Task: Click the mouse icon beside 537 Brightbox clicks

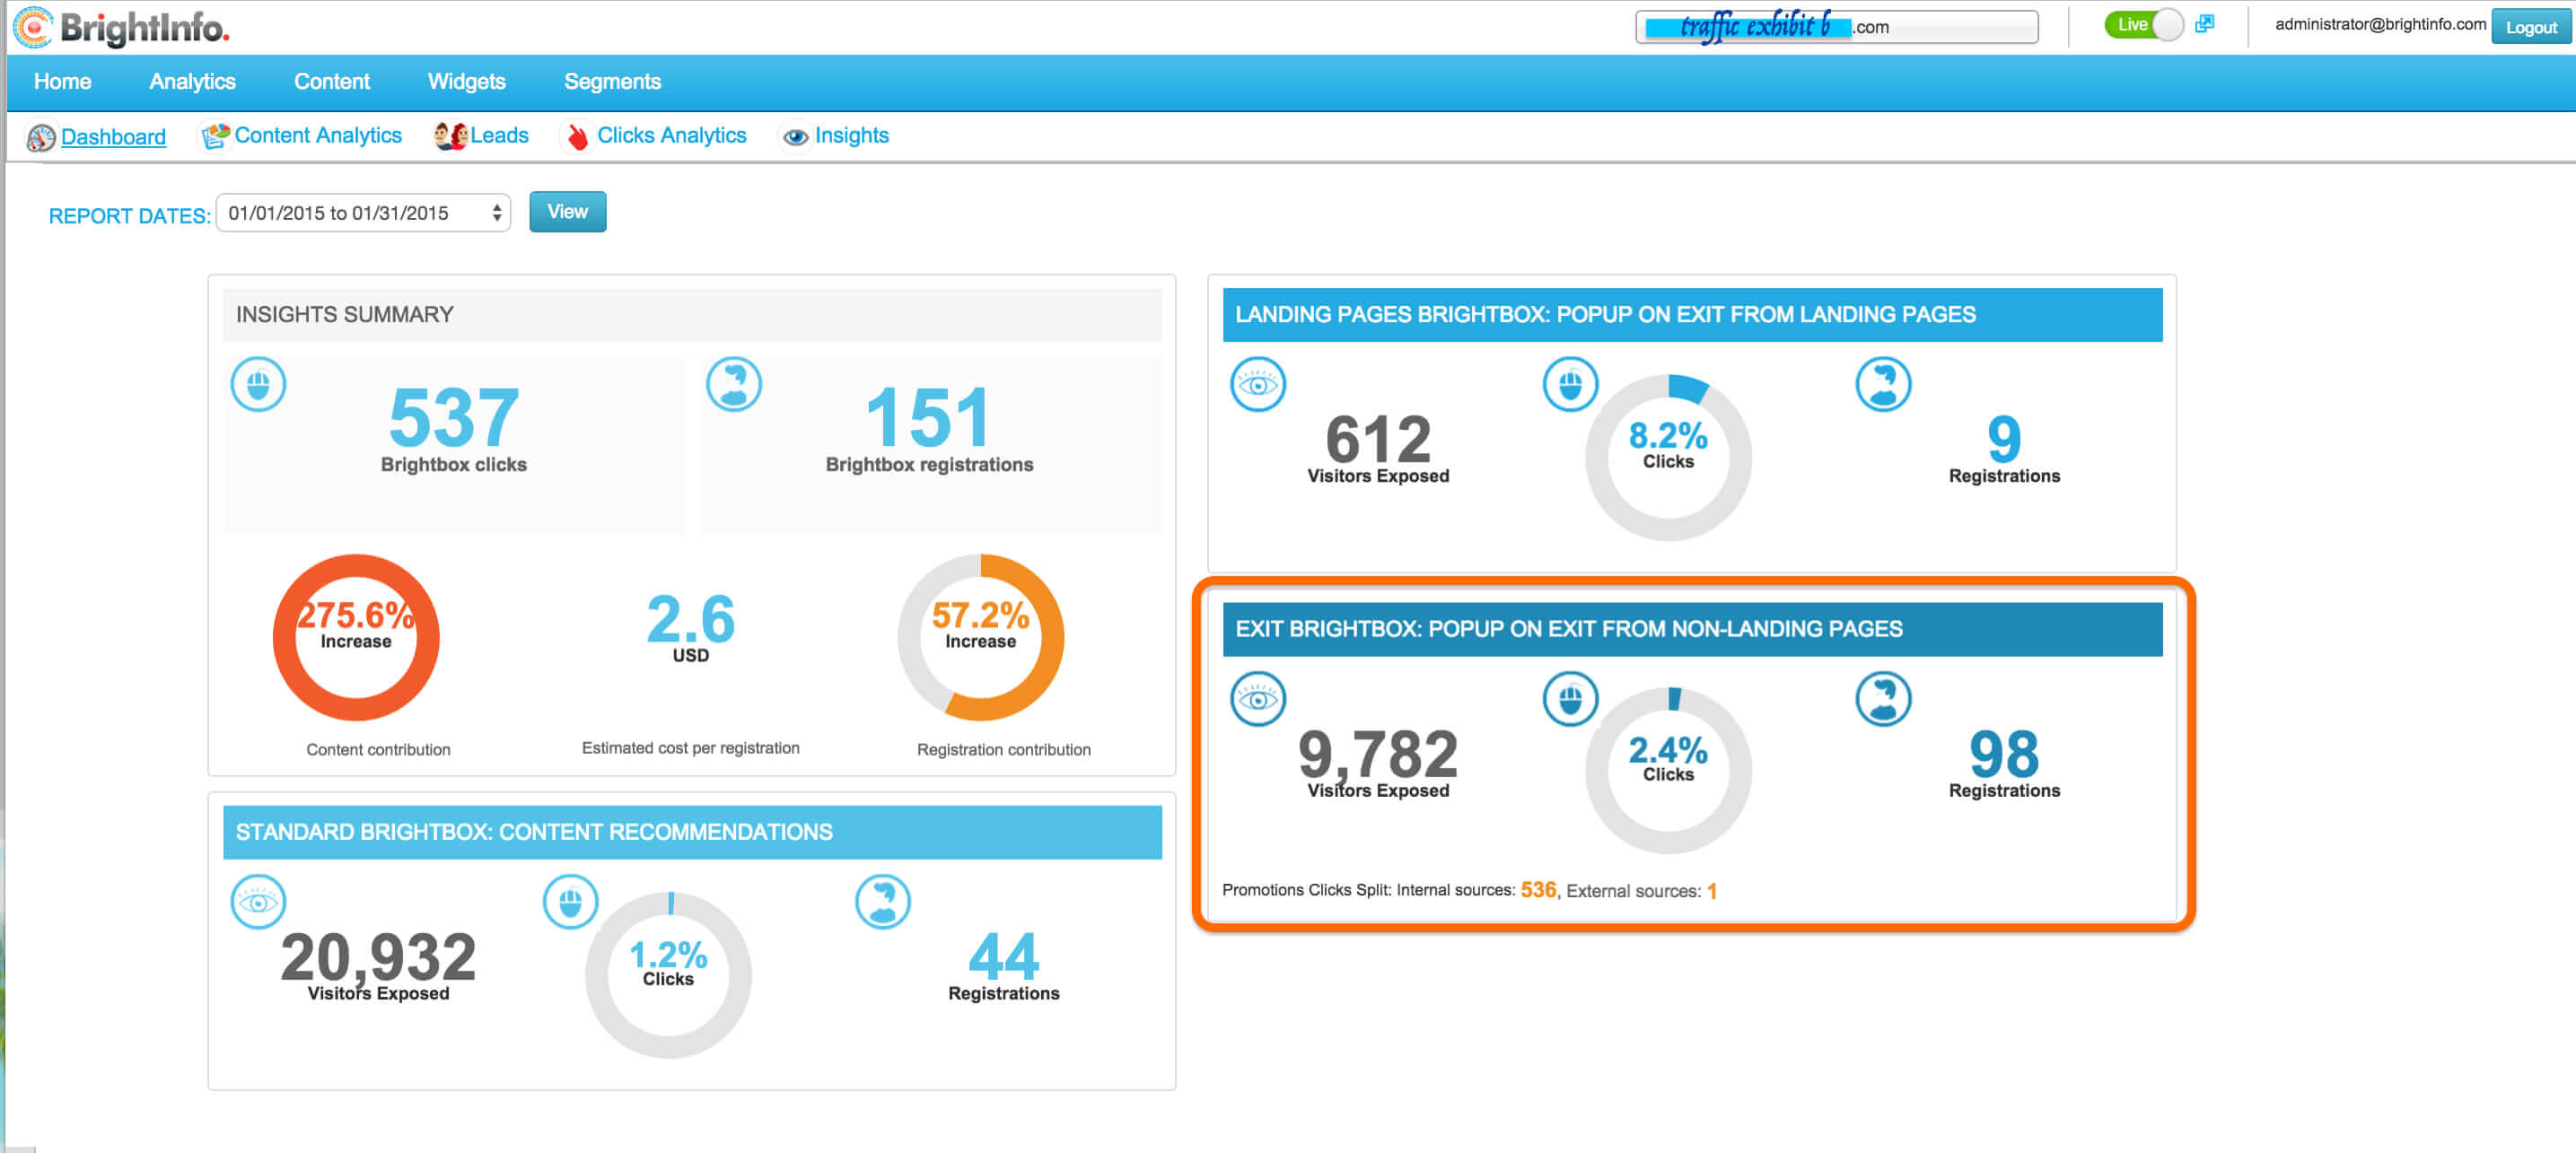Action: pos(259,384)
